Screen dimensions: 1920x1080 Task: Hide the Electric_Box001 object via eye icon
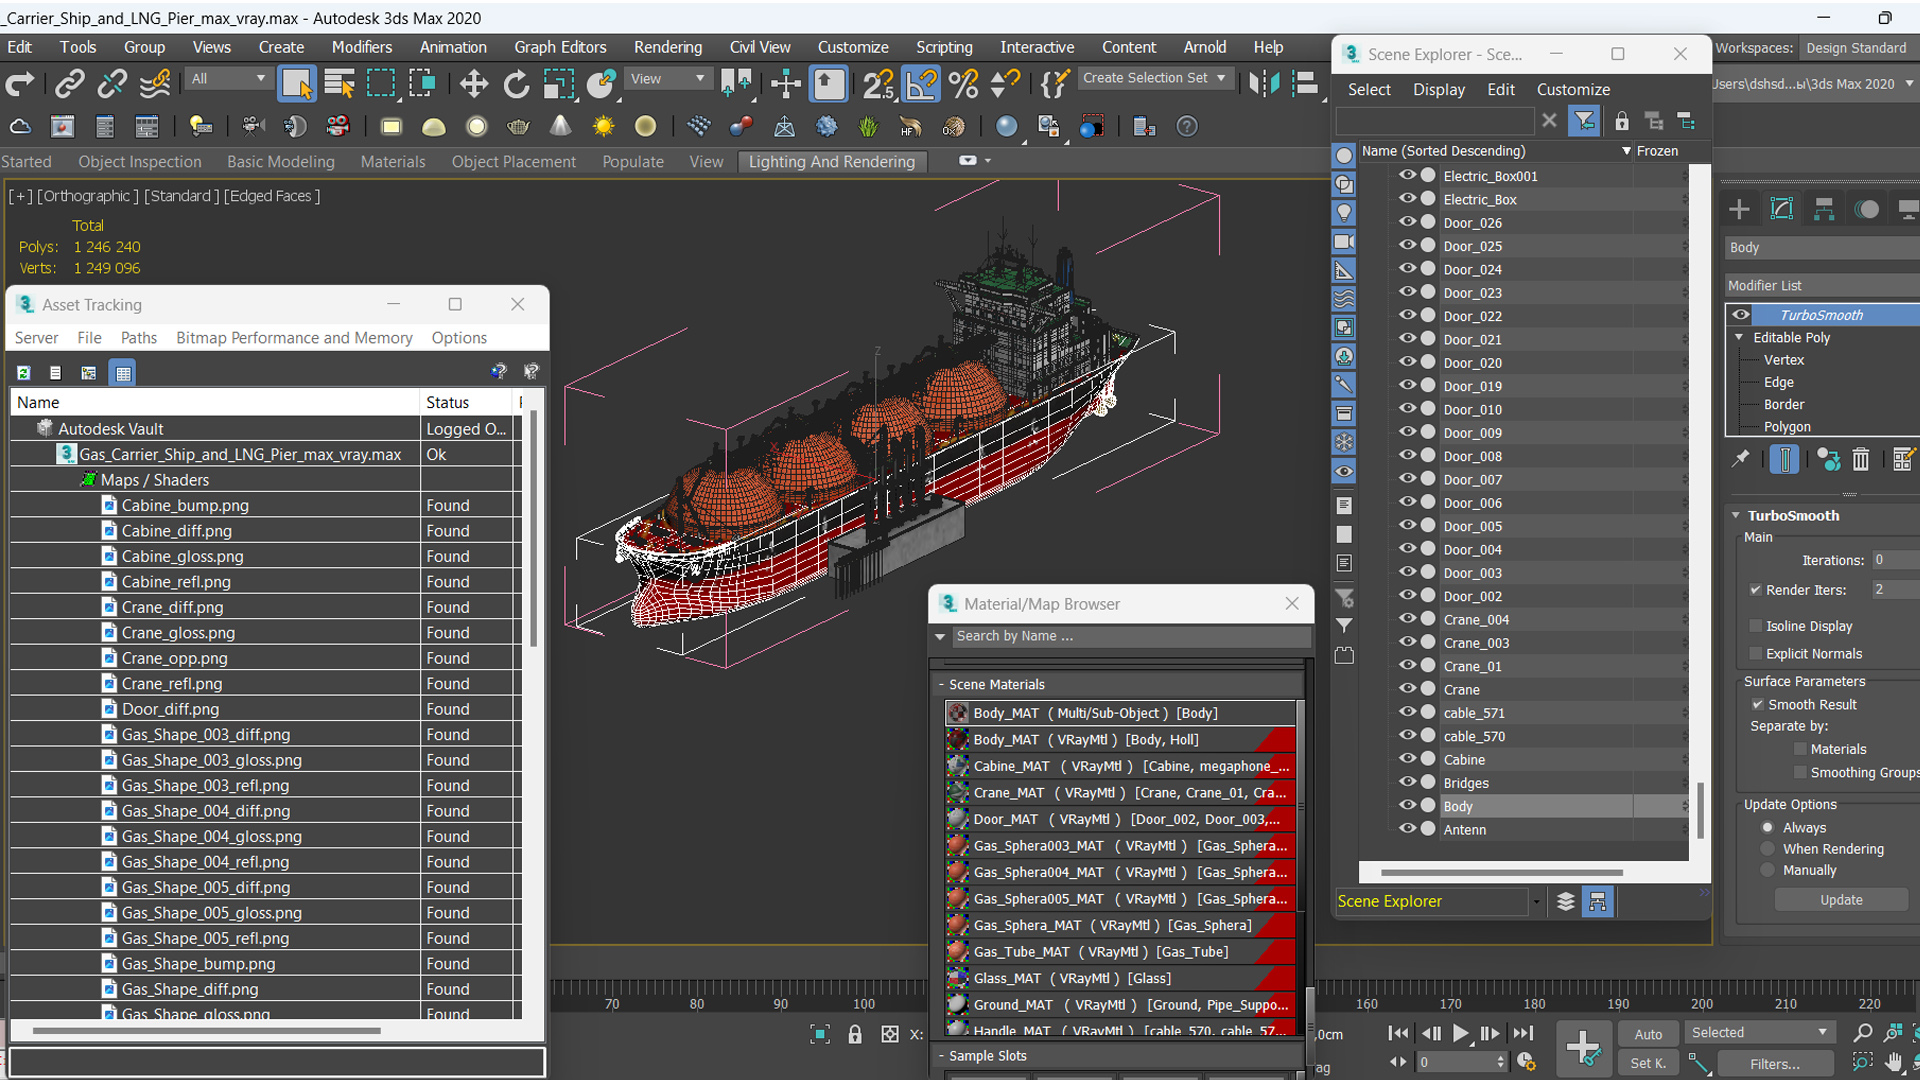pos(1407,175)
